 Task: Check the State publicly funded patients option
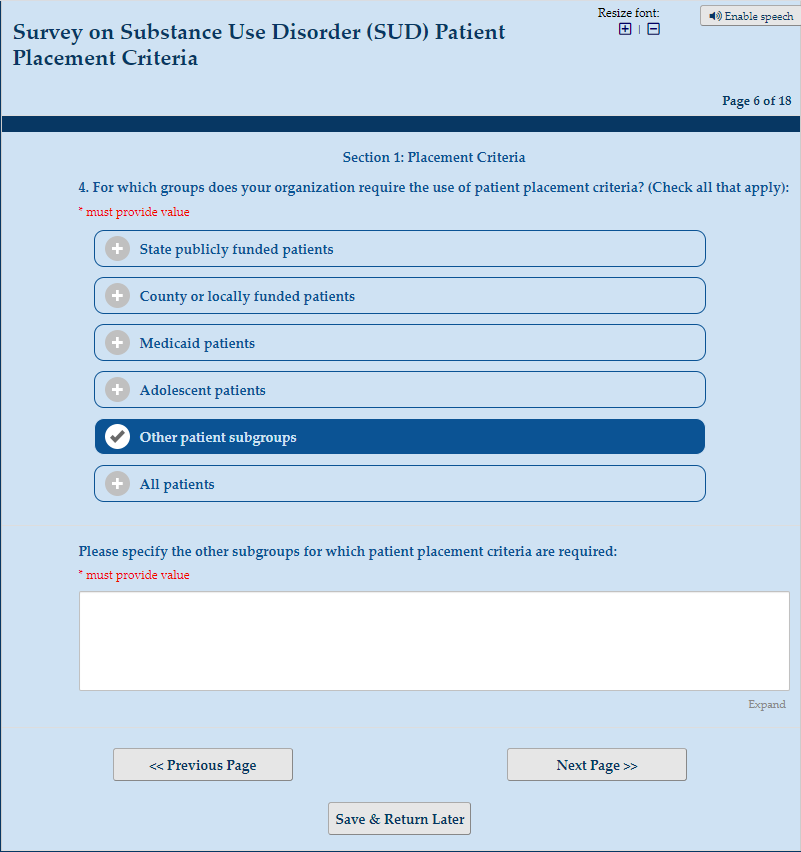pos(400,249)
